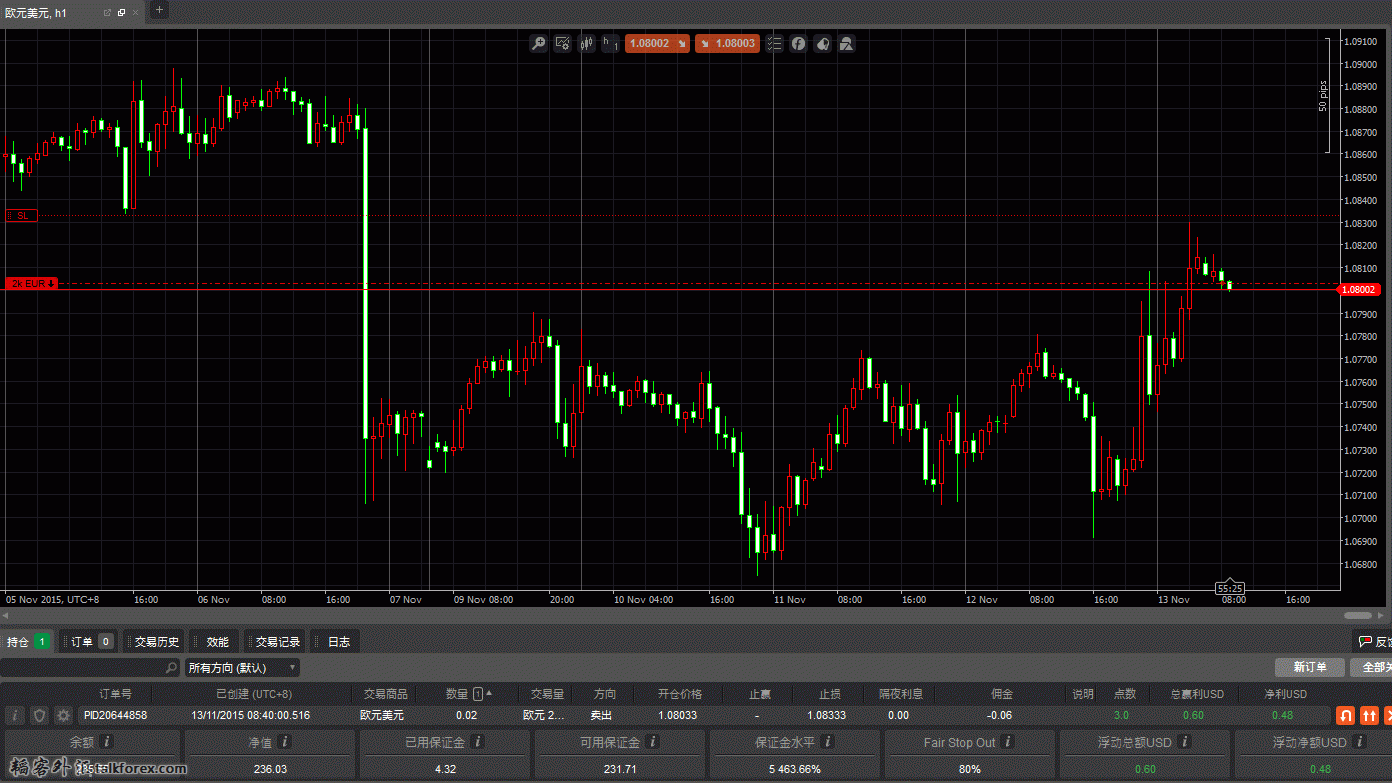
Task: Open gear settings for position PID20644858
Action: click(64, 715)
